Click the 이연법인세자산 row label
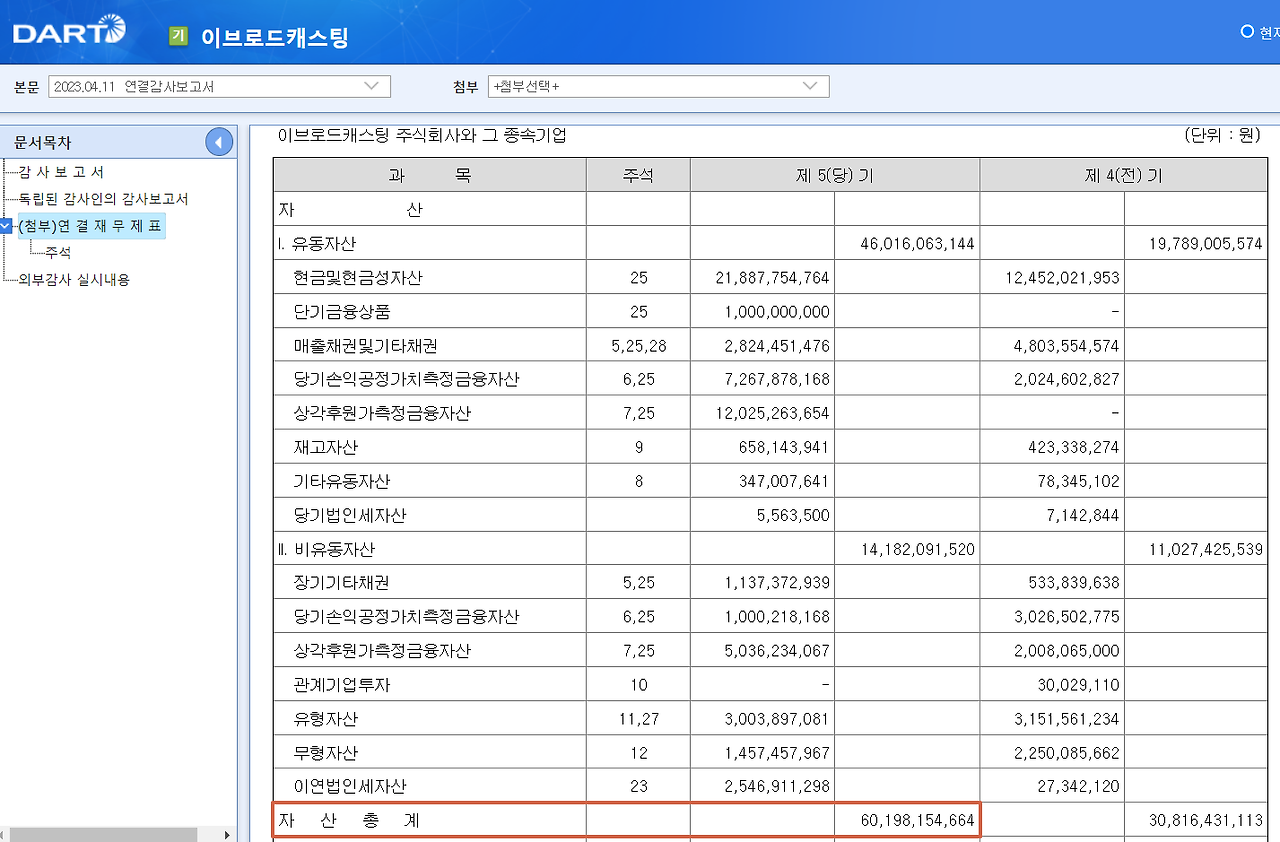 click(350, 787)
